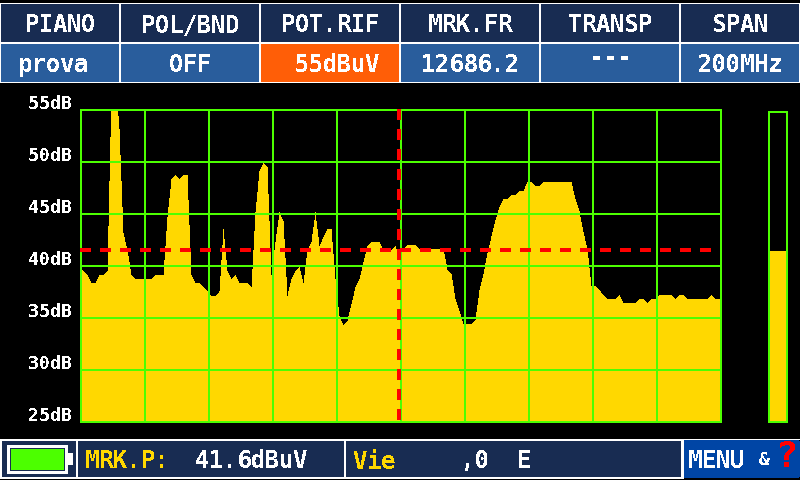The width and height of the screenshot is (800, 480).
Task: Click the 40dB axis label
Action: (49, 259)
